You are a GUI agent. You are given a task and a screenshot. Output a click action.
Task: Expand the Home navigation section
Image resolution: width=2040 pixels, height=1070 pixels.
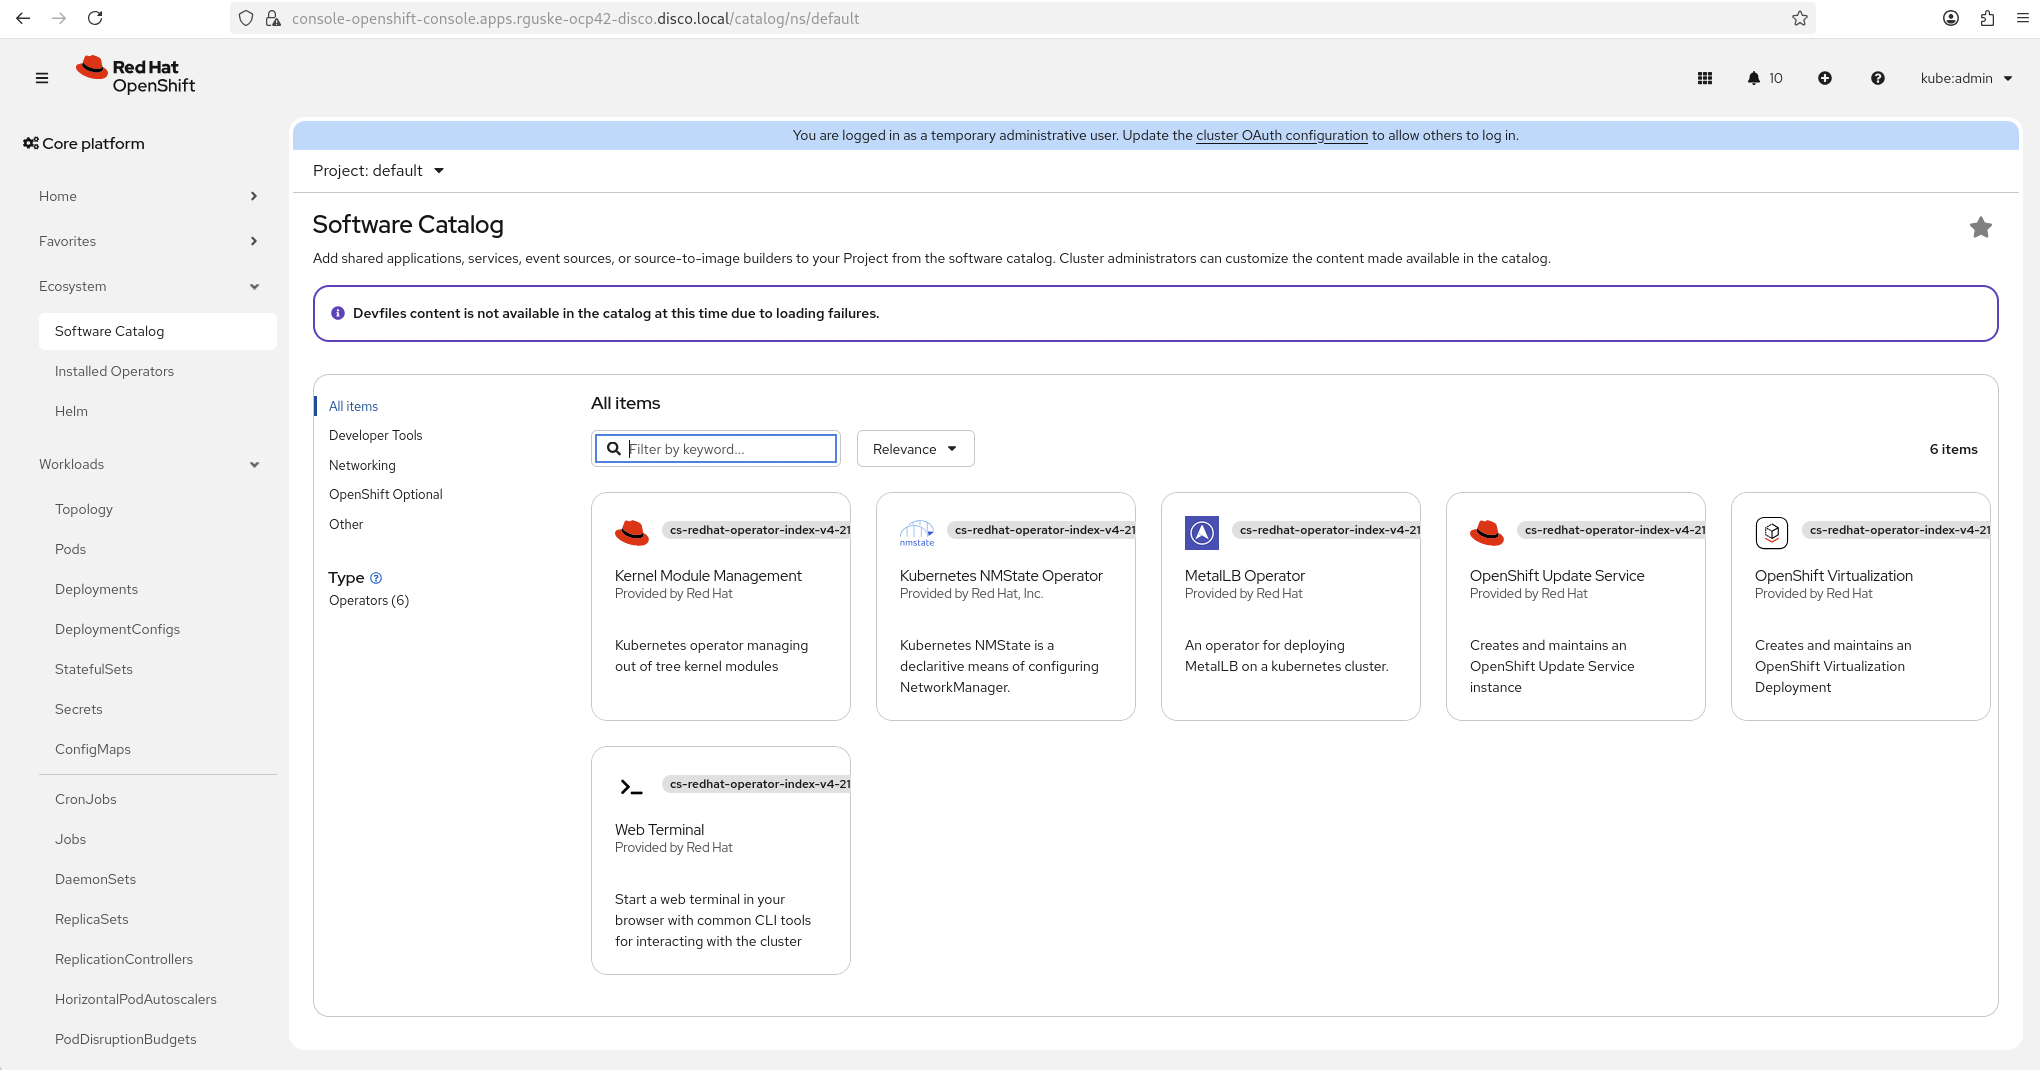point(149,196)
